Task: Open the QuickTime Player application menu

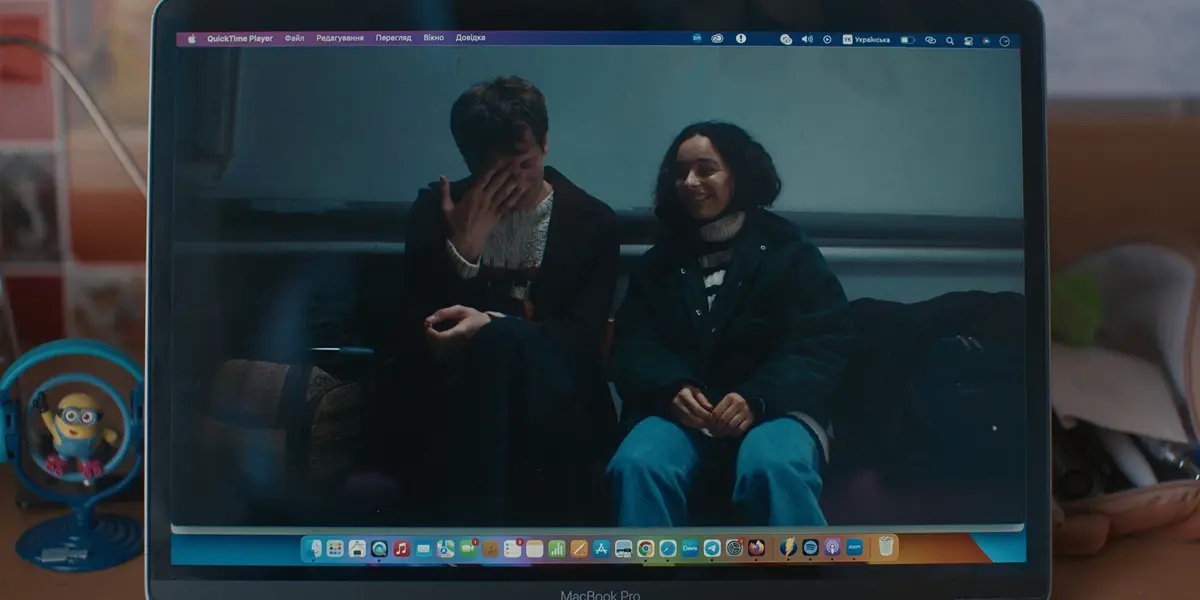Action: tap(239, 38)
